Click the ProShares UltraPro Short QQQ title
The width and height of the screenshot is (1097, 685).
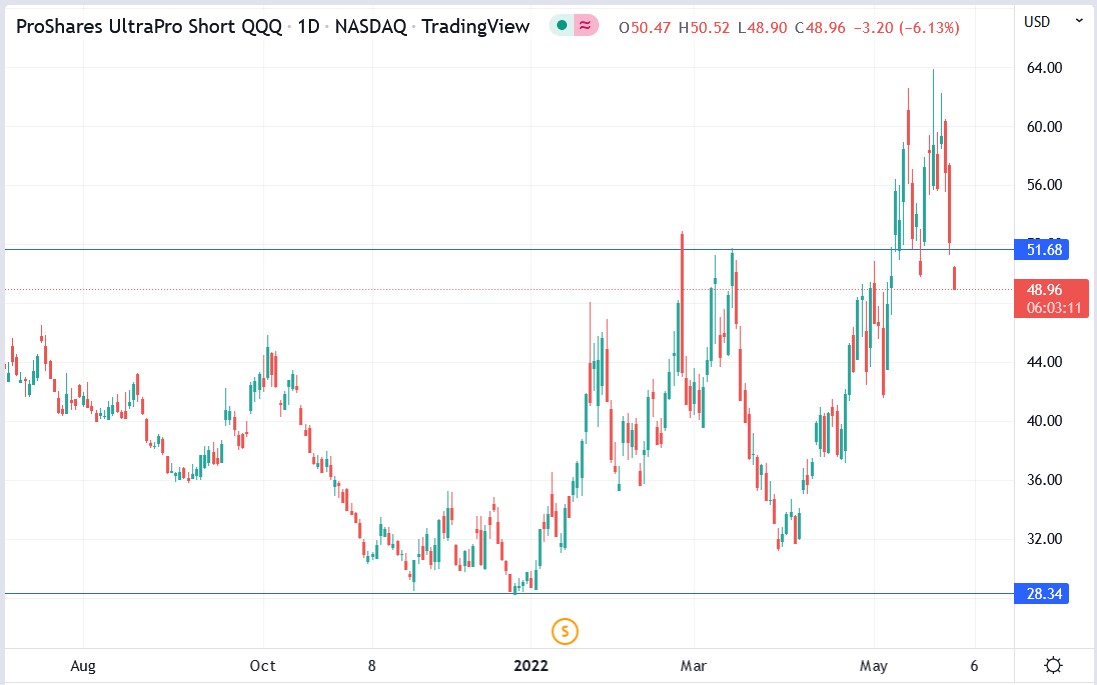(149, 27)
